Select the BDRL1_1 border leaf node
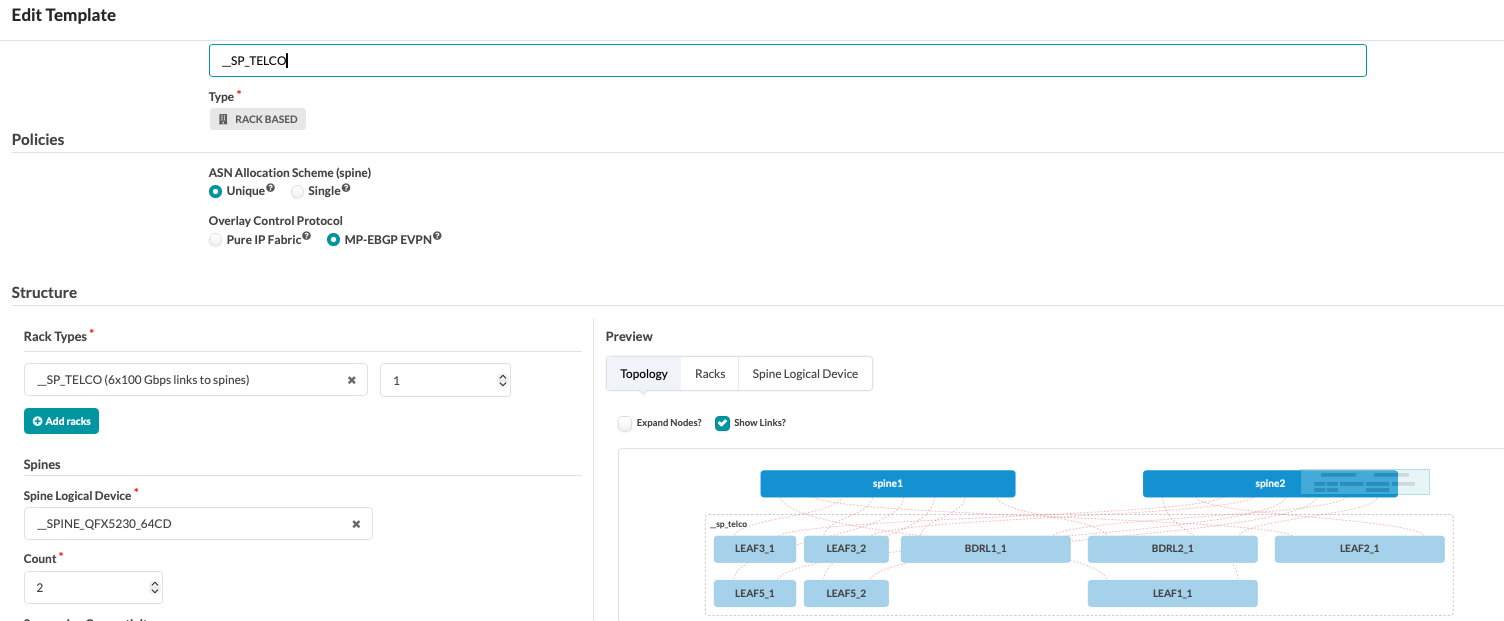Viewport: 1504px width, 621px height. (986, 549)
